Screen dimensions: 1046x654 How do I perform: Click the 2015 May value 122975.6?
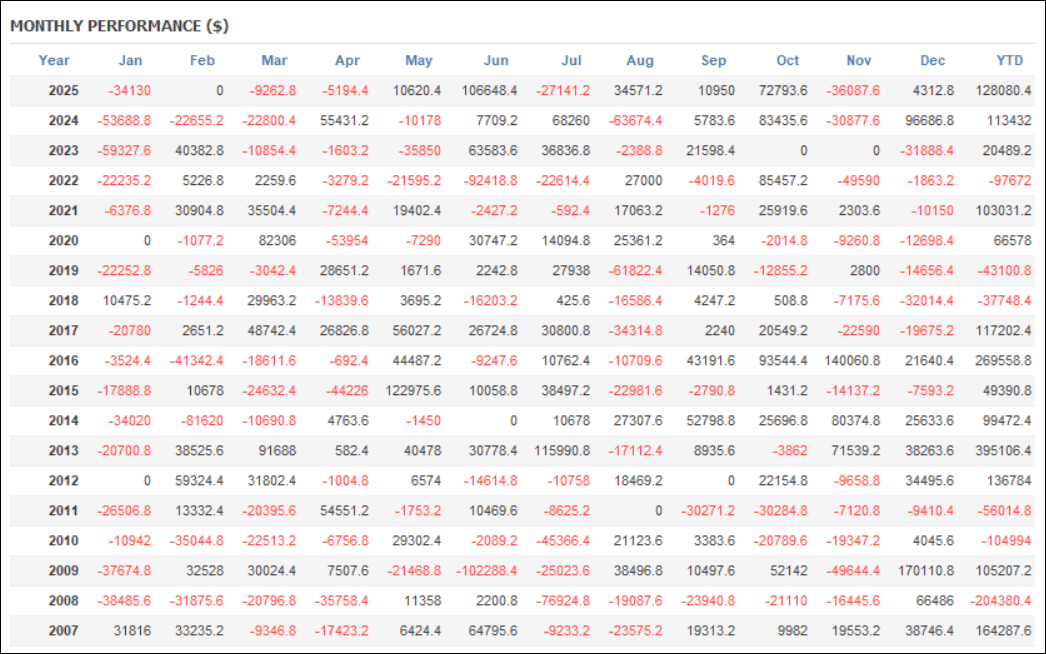(414, 391)
